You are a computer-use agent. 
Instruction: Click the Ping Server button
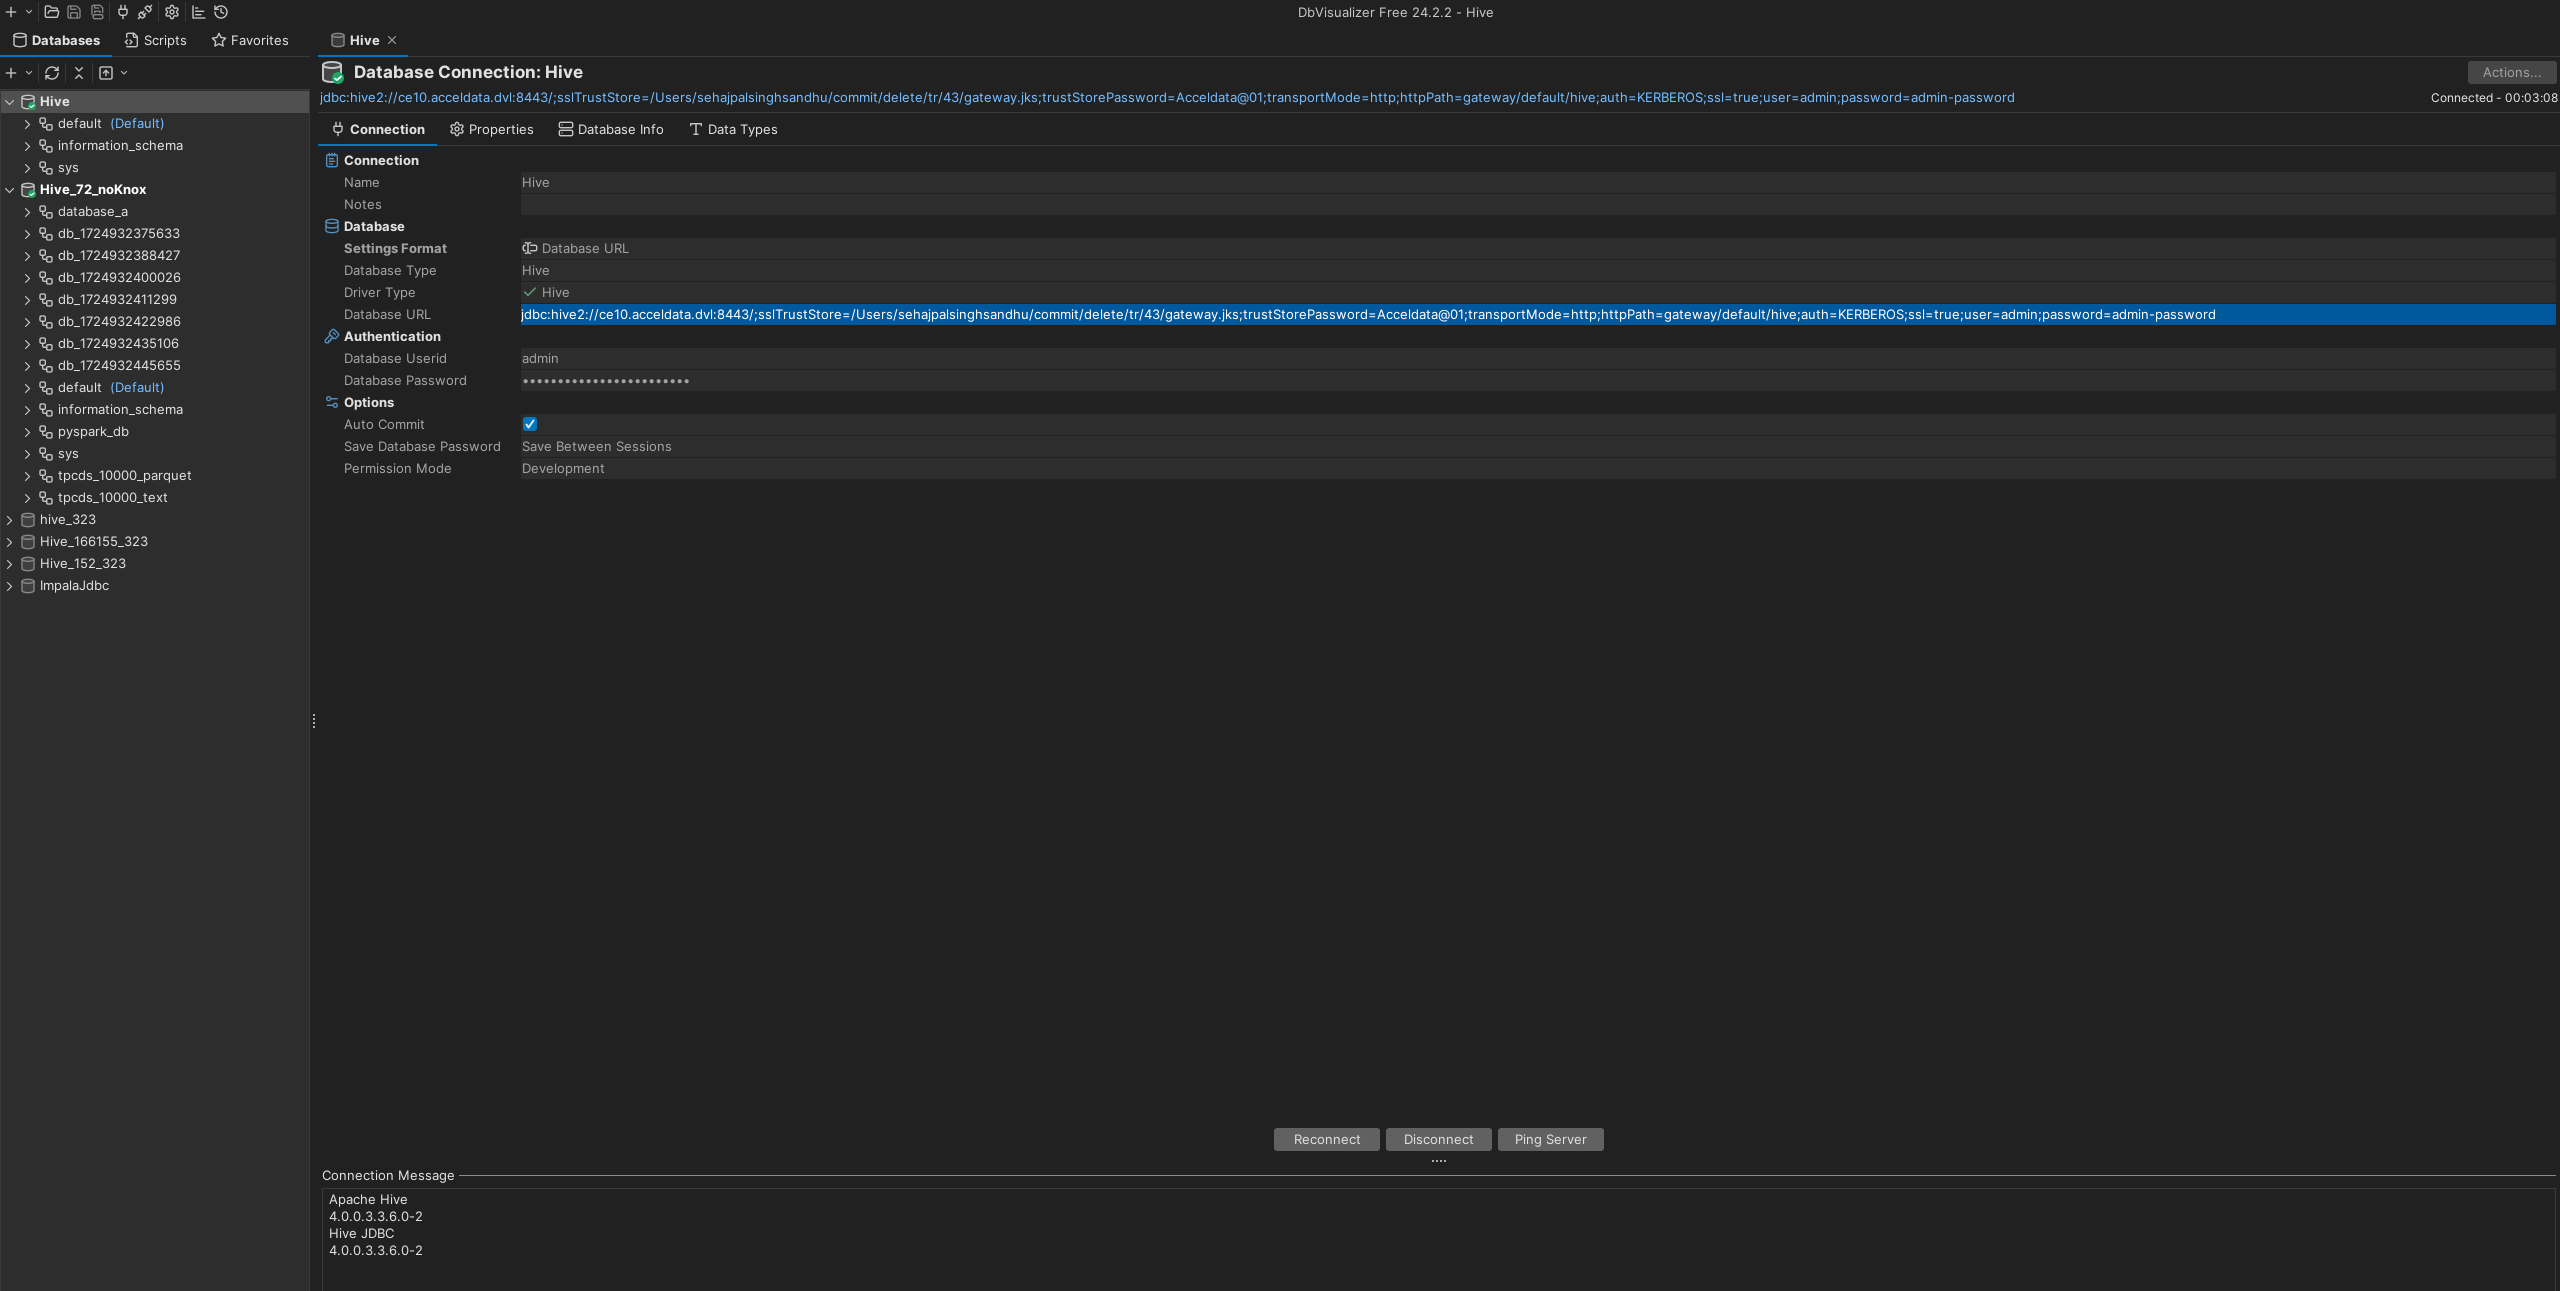click(x=1551, y=1140)
